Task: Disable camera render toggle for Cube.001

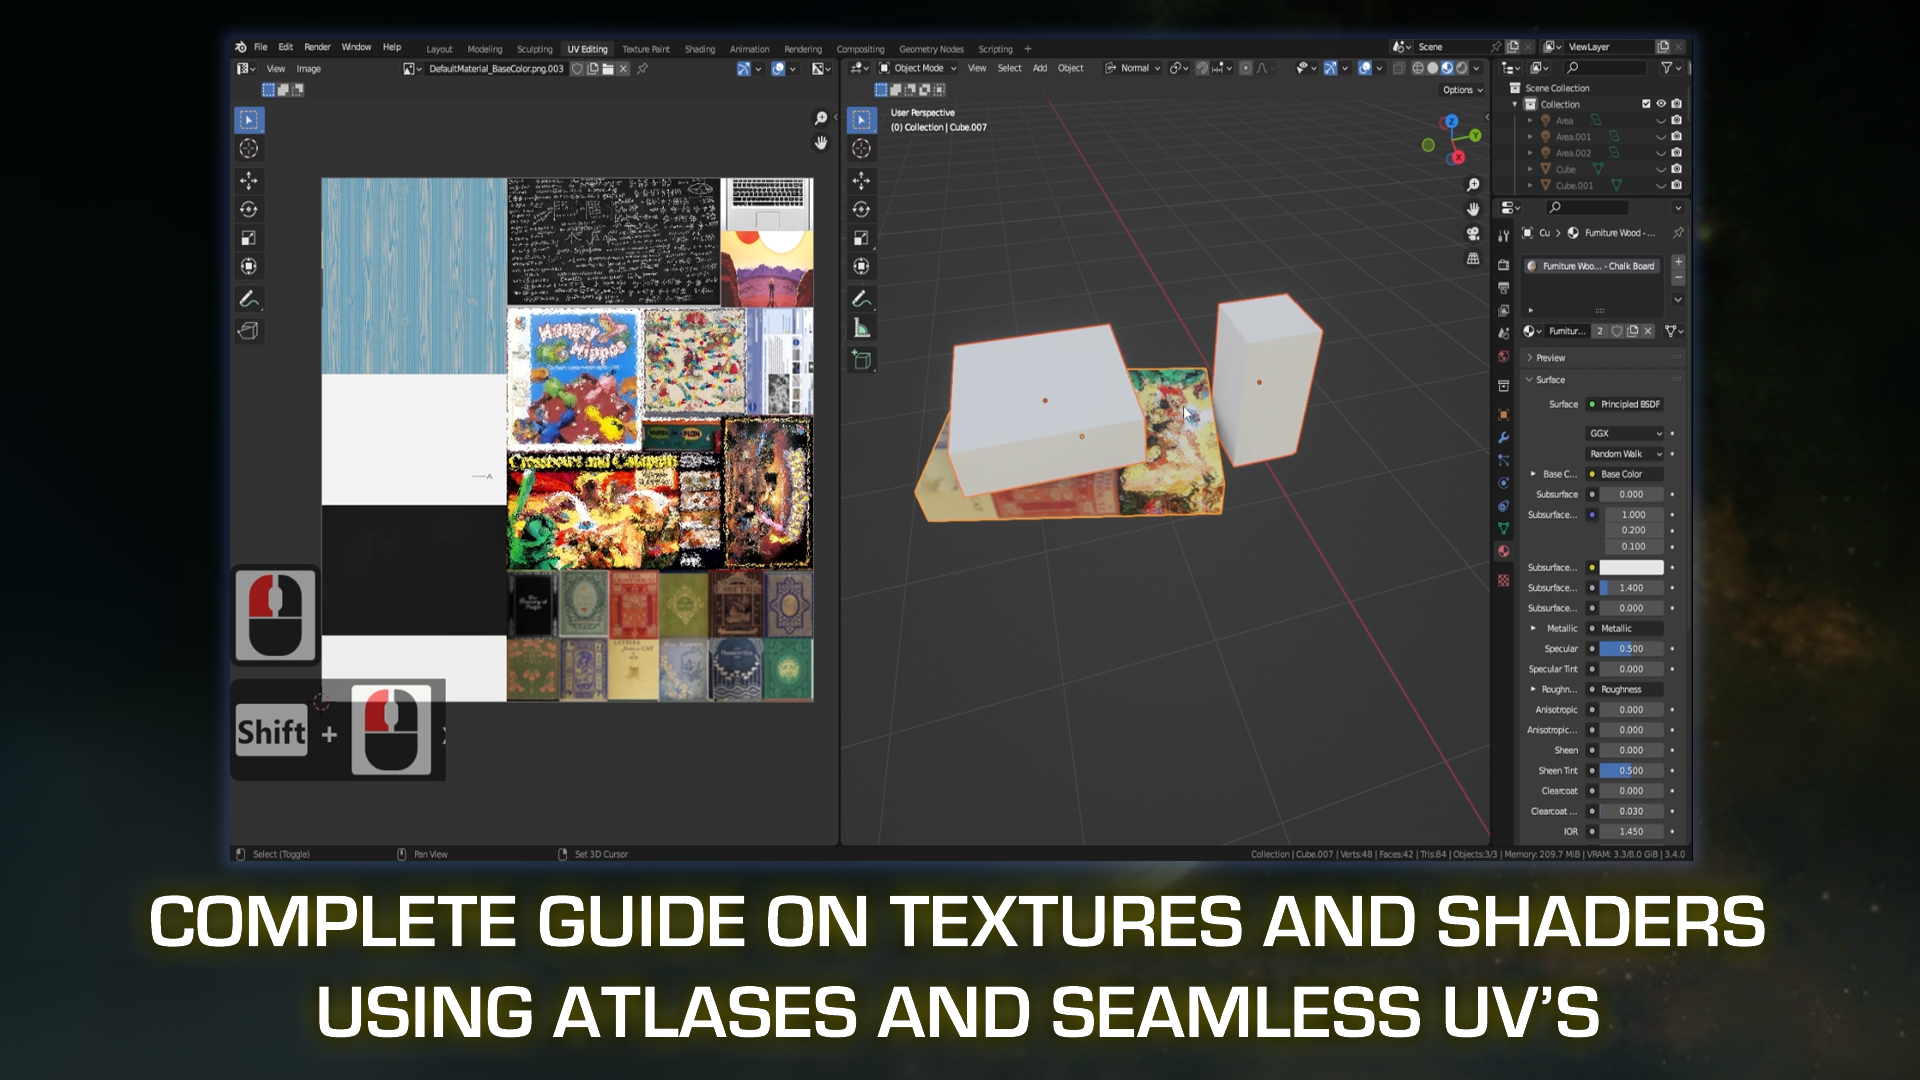Action: click(x=1678, y=186)
